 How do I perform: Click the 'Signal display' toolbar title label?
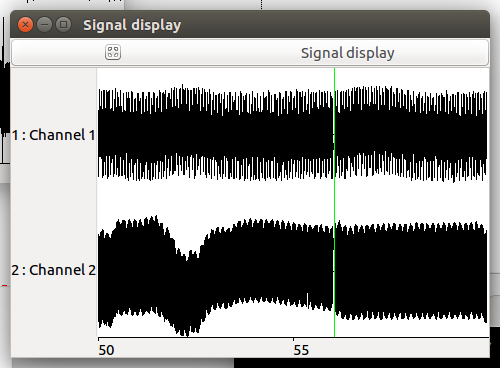(x=348, y=53)
